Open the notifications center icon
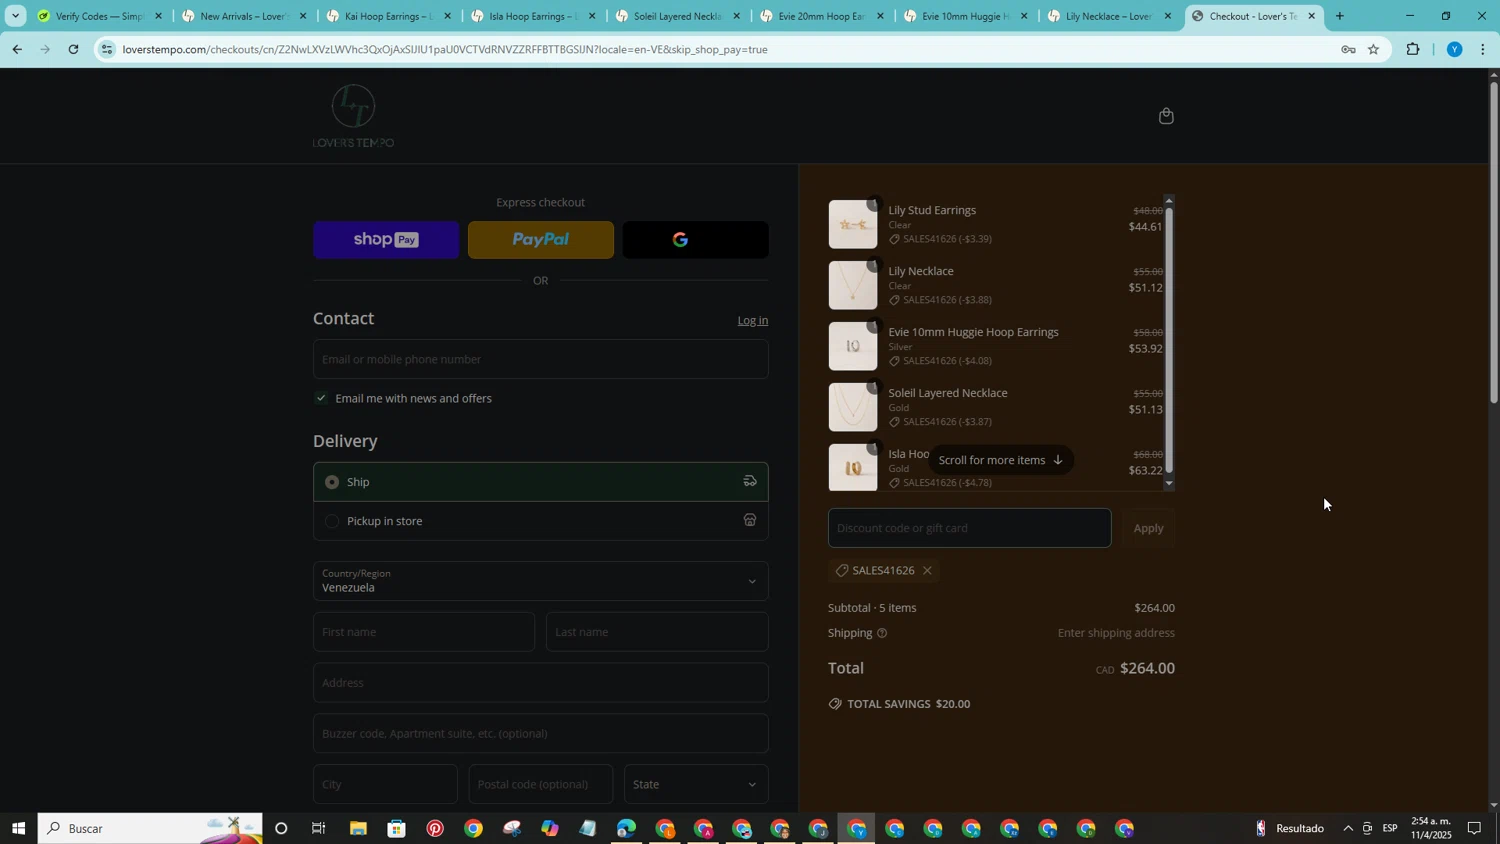Image resolution: width=1500 pixels, height=844 pixels. (1474, 829)
